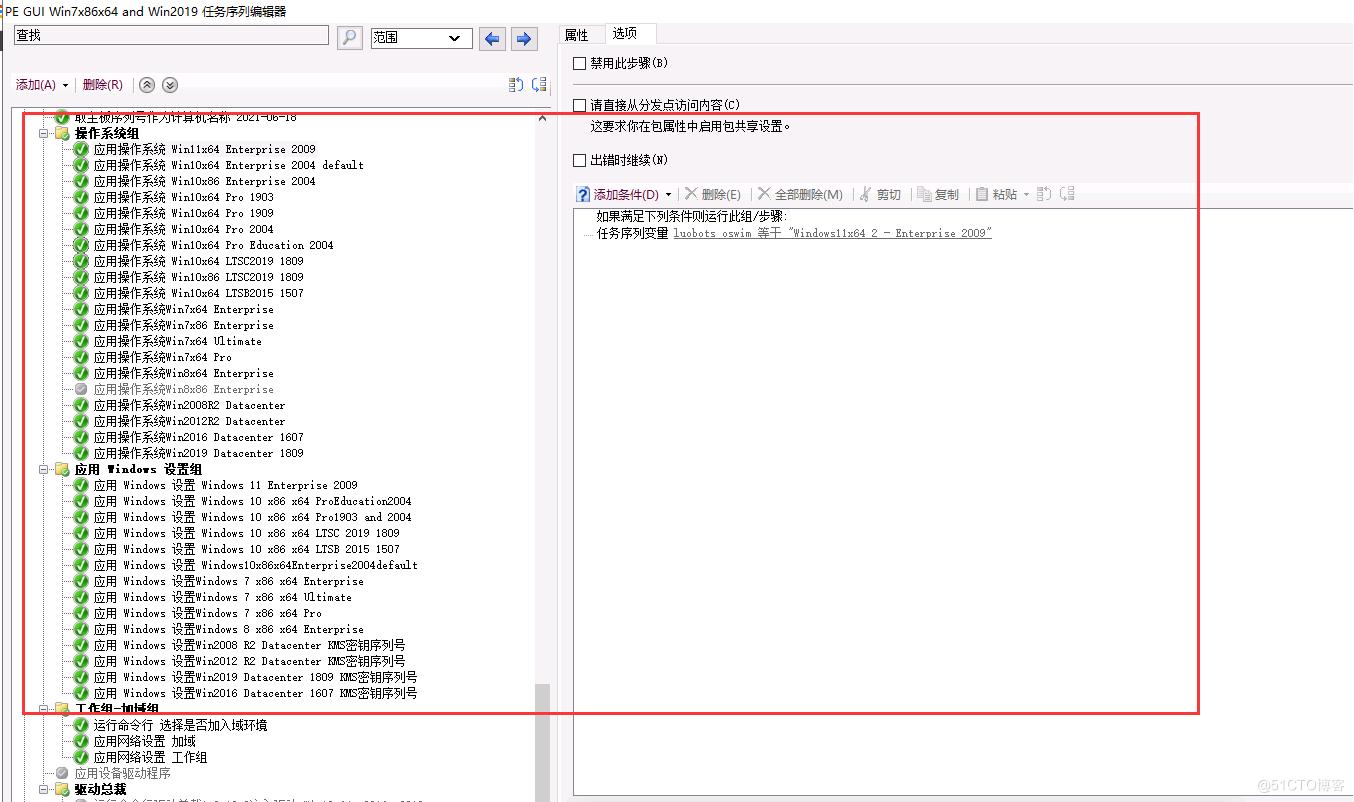Click the 剪切 scissors cut icon
This screenshot has height=802, width=1354.
(868, 193)
